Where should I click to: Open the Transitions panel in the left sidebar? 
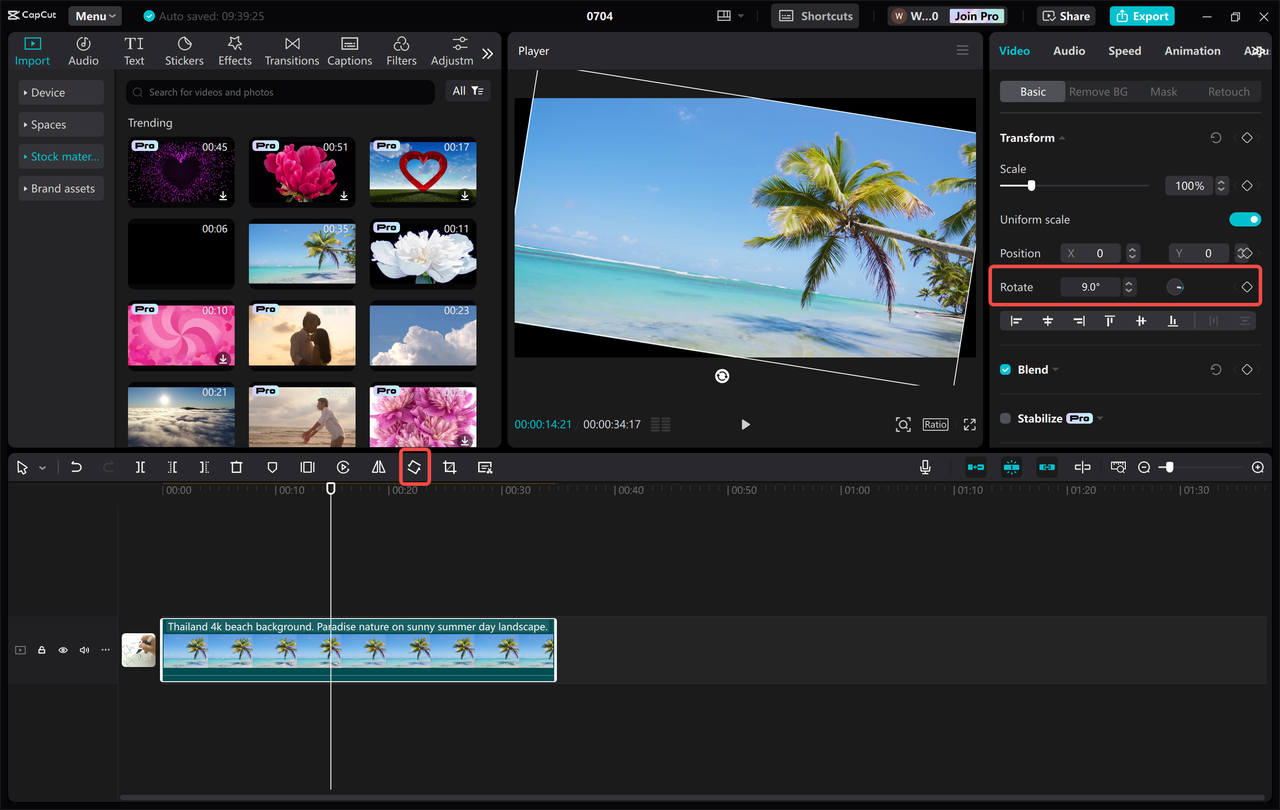pos(291,50)
